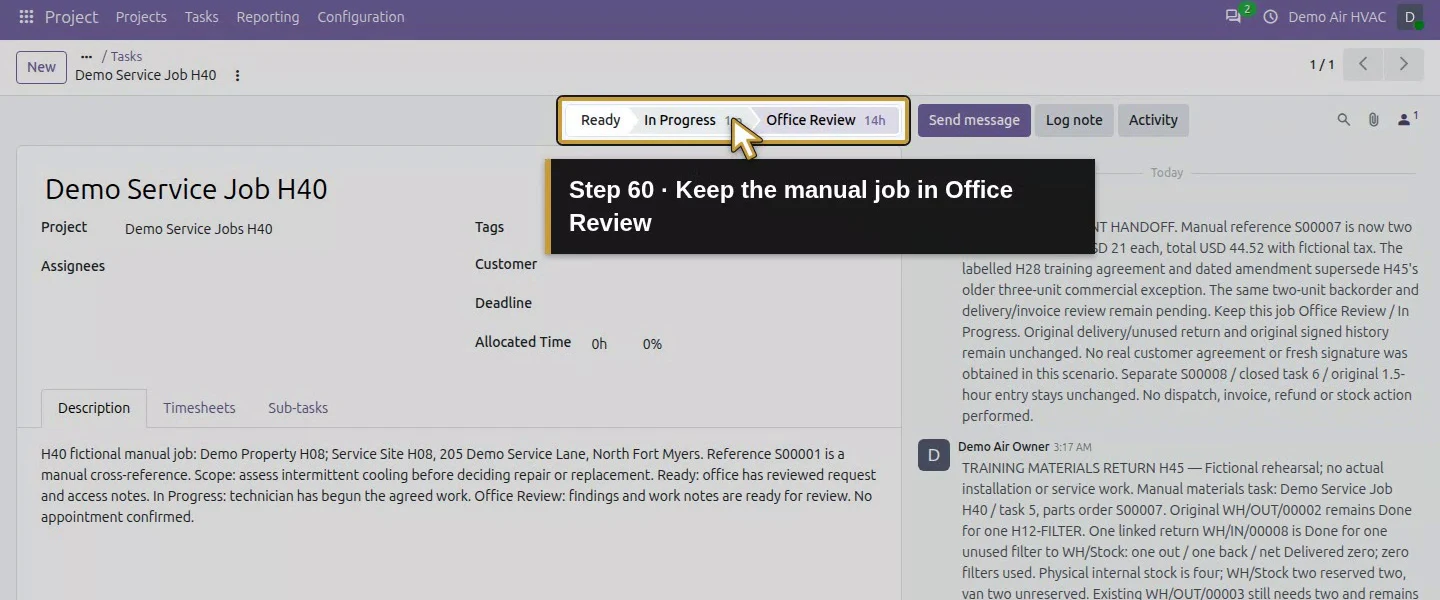Open the activities clock icon
Viewport: 1440px width, 600px height.
1271,17
